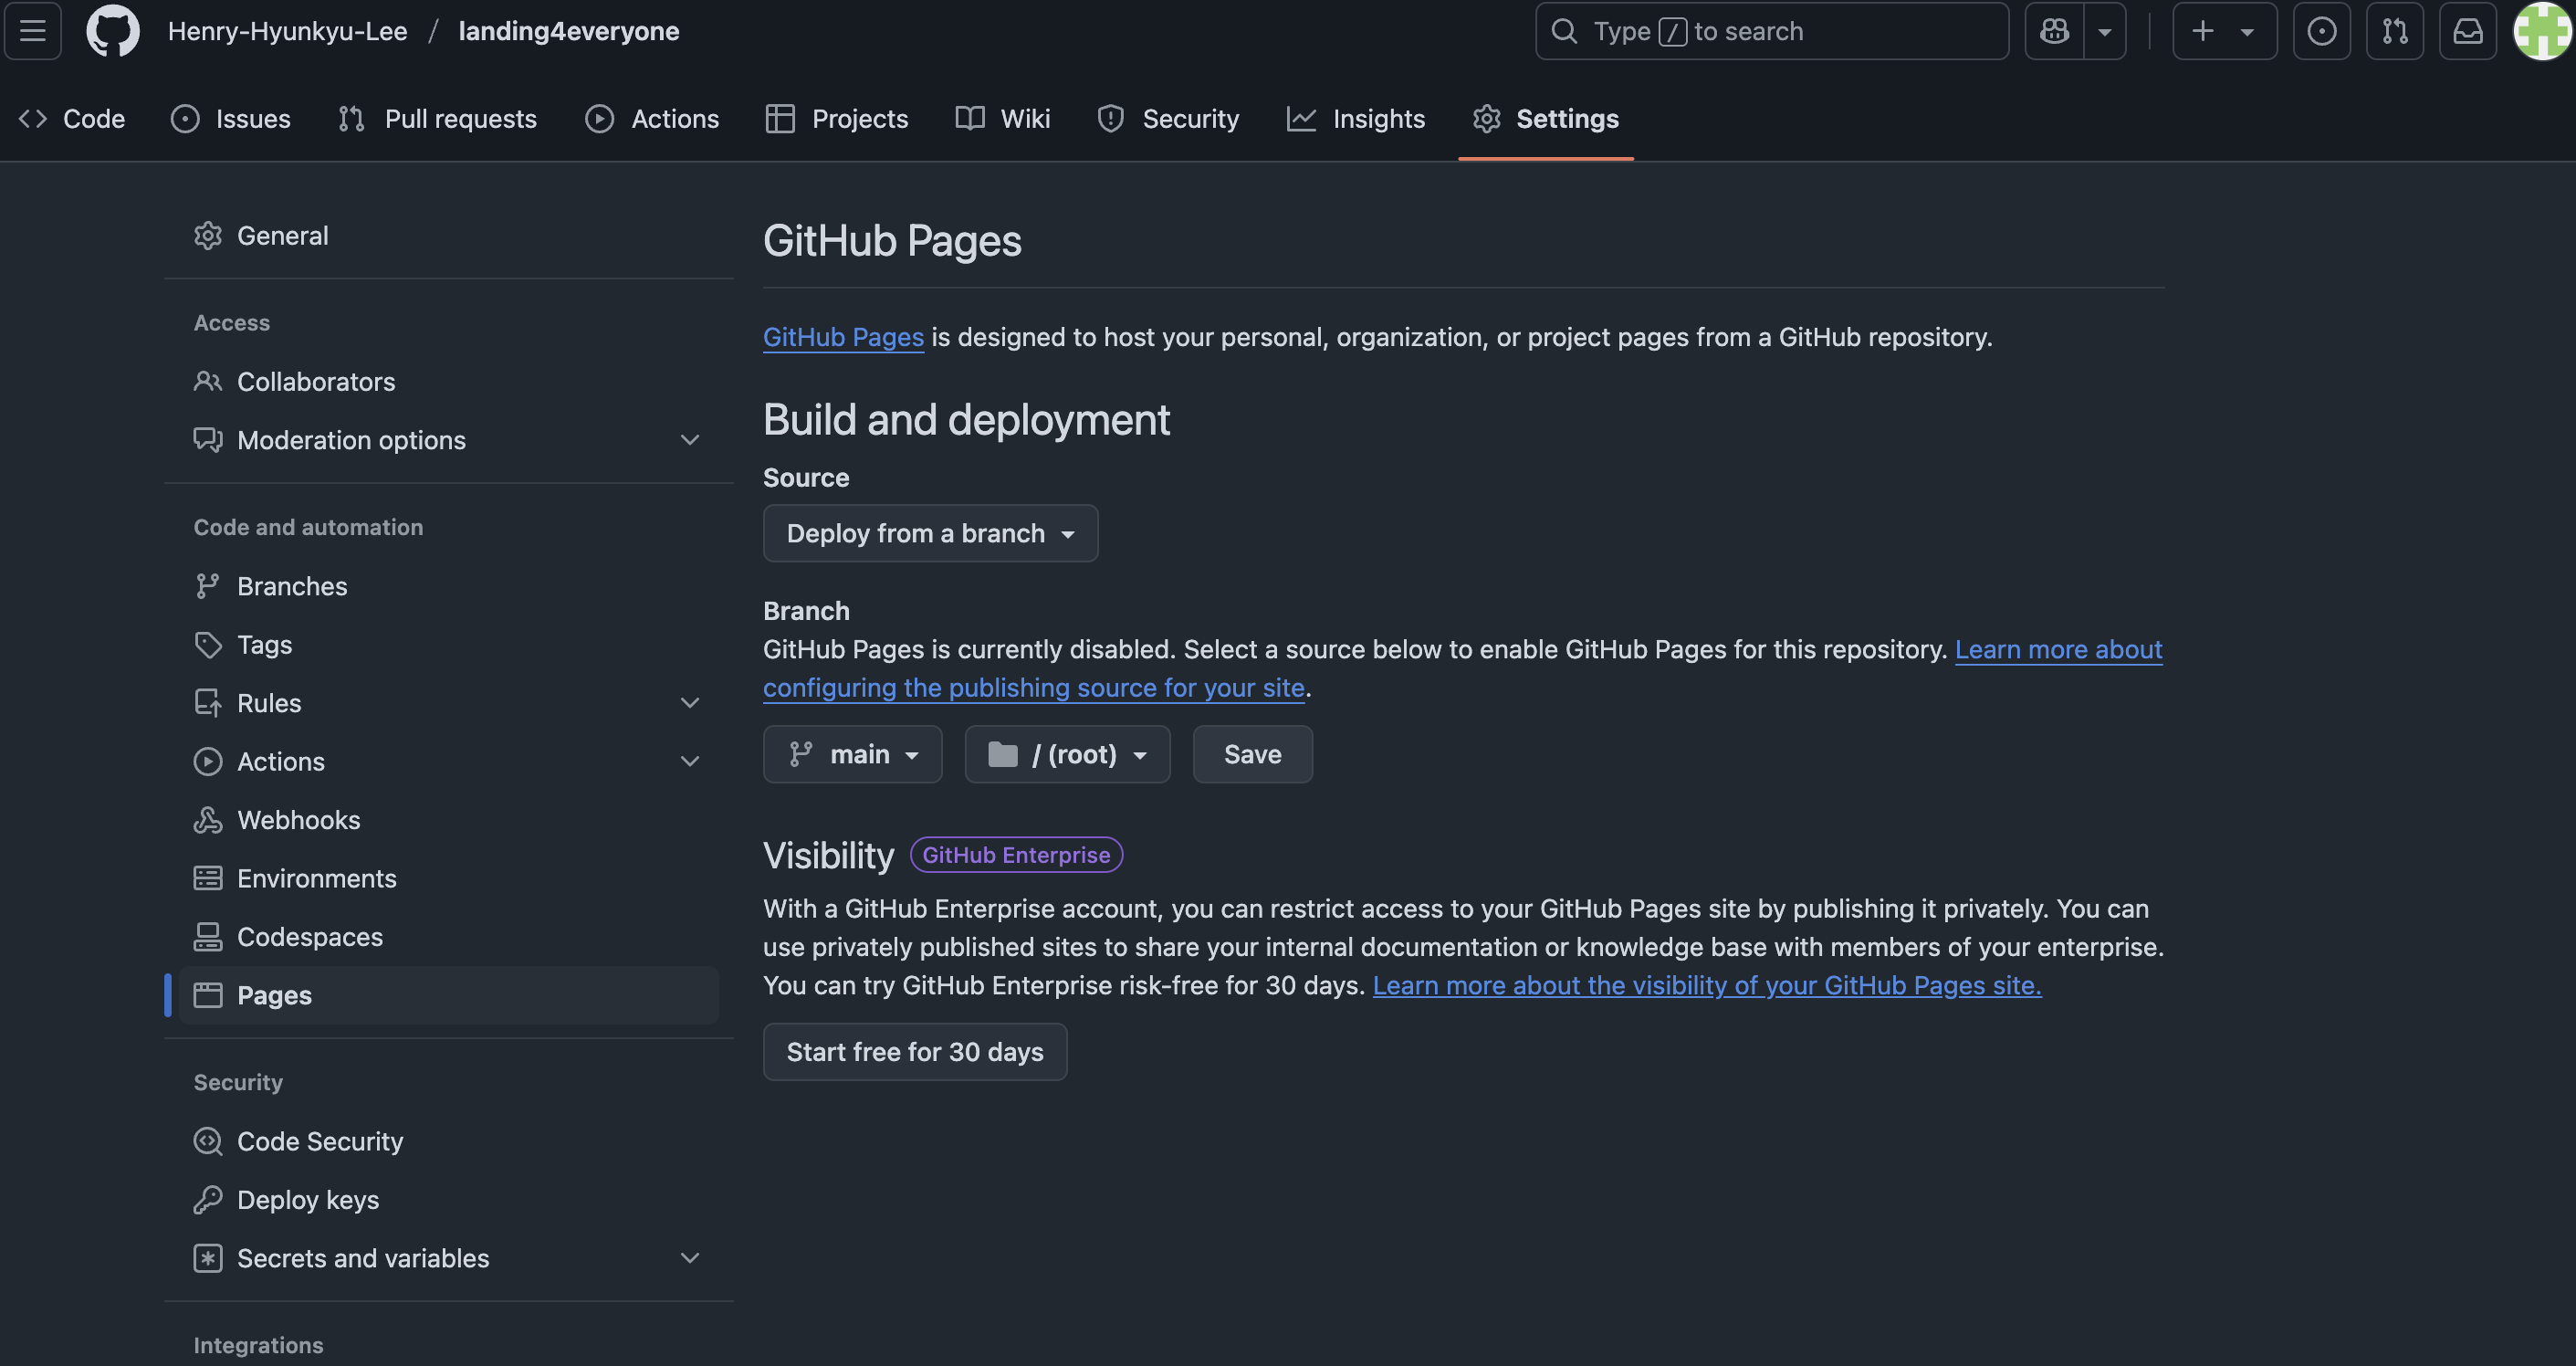2576x1366 pixels.
Task: Click the Tags text in sidebar
Action: point(265,645)
